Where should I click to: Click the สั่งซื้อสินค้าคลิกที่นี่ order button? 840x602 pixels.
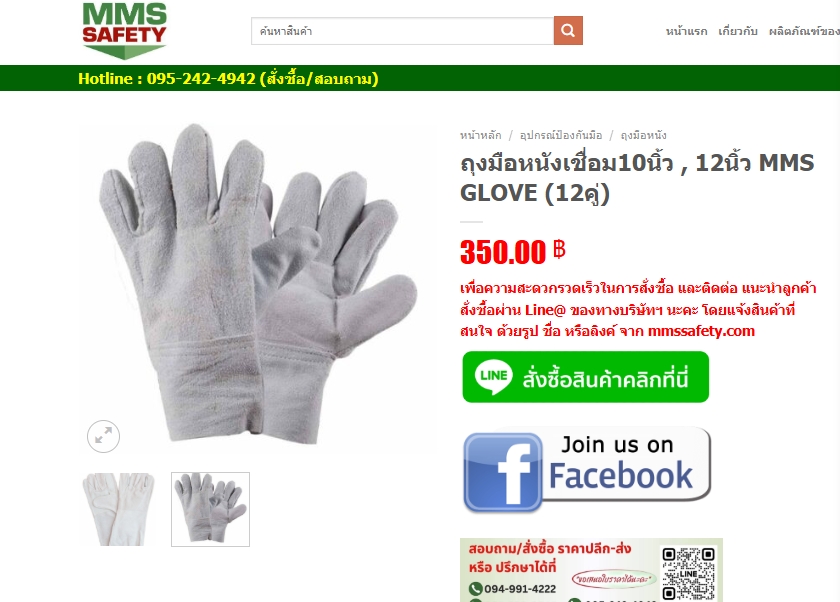click(x=586, y=377)
